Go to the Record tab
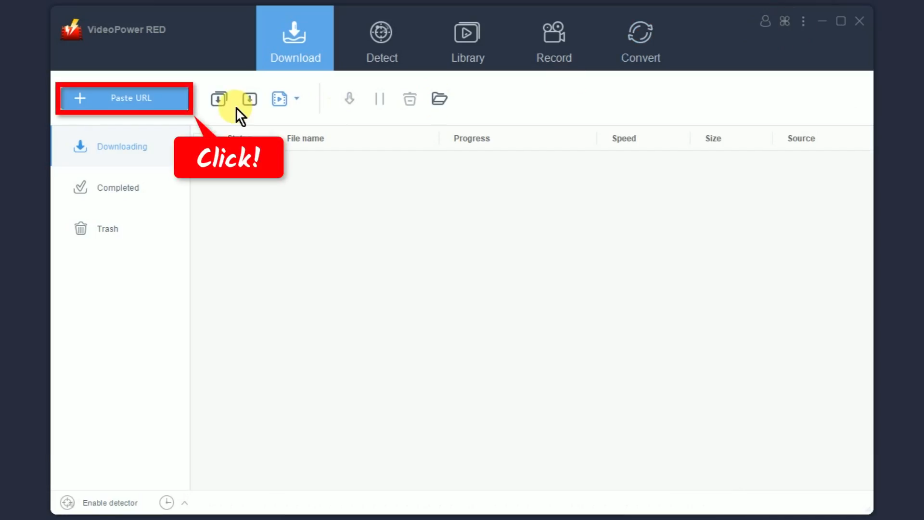The height and width of the screenshot is (520, 924). click(x=554, y=41)
